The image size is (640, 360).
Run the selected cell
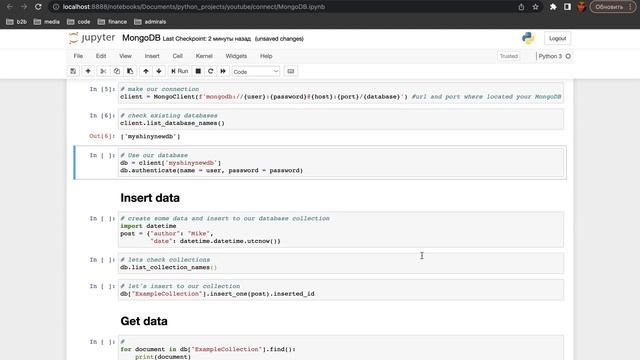click(x=180, y=71)
